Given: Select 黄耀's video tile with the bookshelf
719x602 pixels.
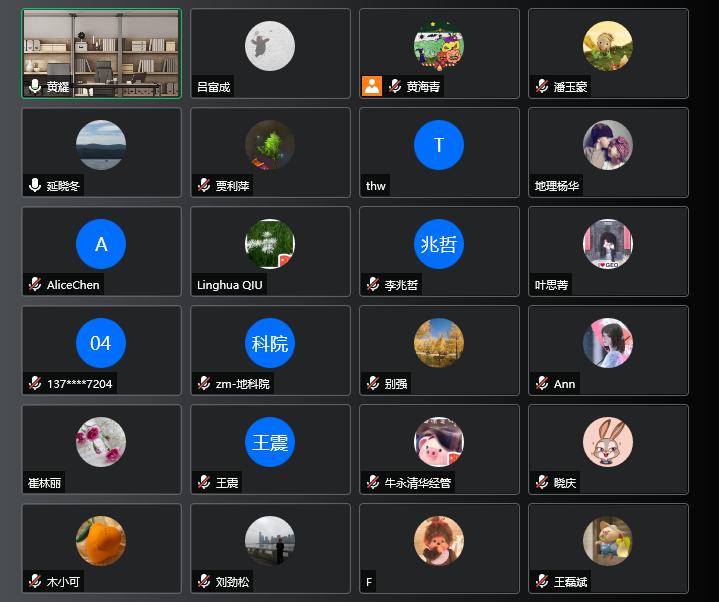Looking at the screenshot, I should tap(101, 54).
